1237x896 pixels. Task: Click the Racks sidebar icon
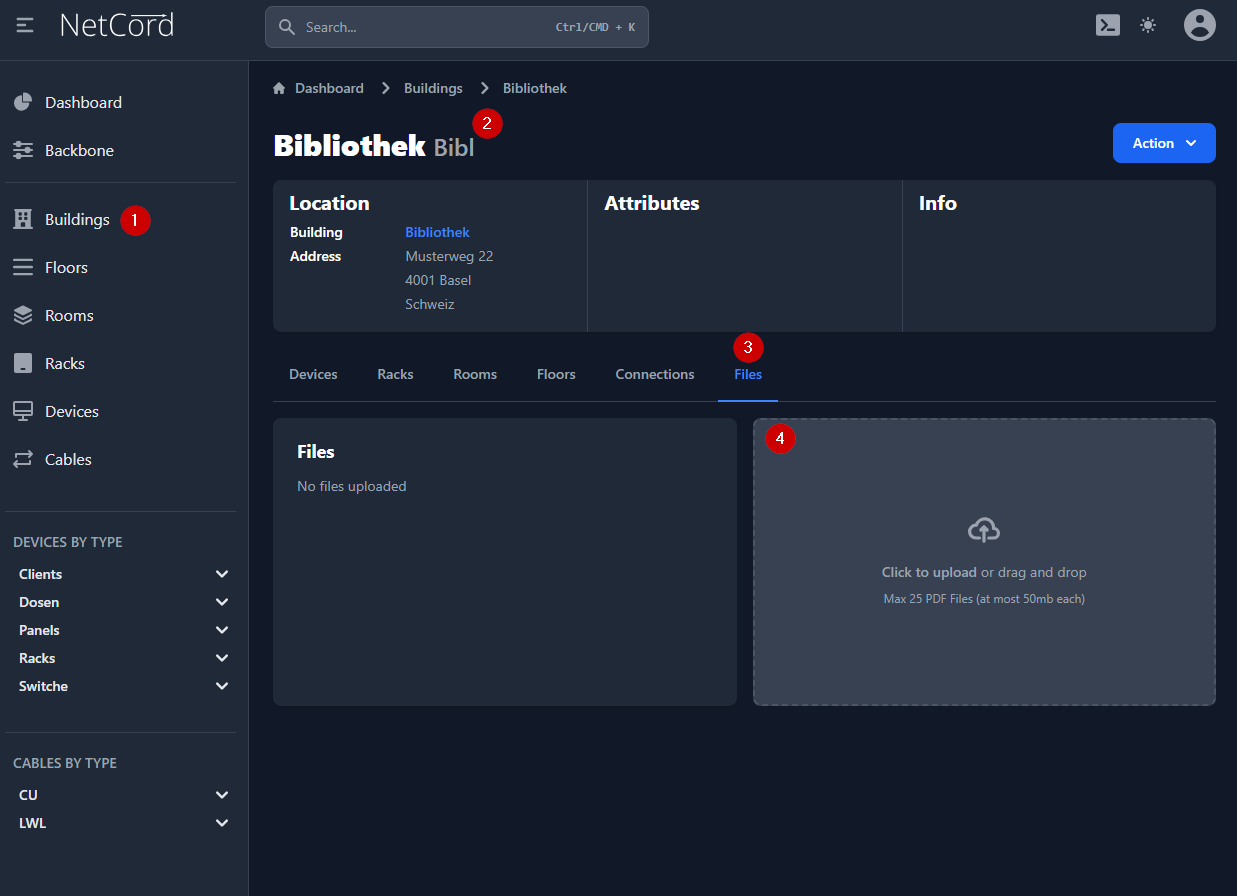(23, 363)
